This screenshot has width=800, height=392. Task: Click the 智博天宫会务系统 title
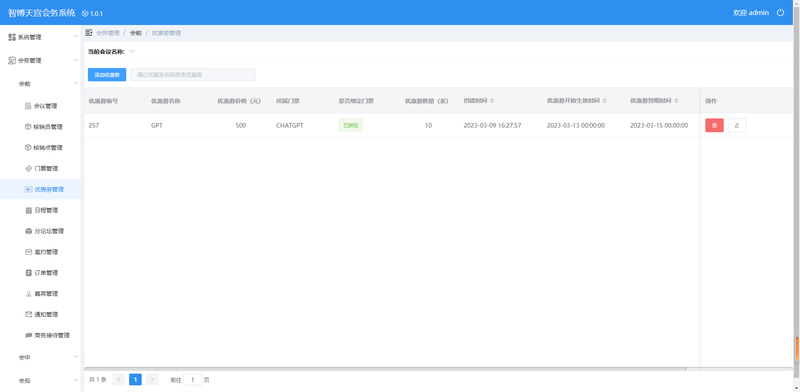pyautogui.click(x=42, y=13)
